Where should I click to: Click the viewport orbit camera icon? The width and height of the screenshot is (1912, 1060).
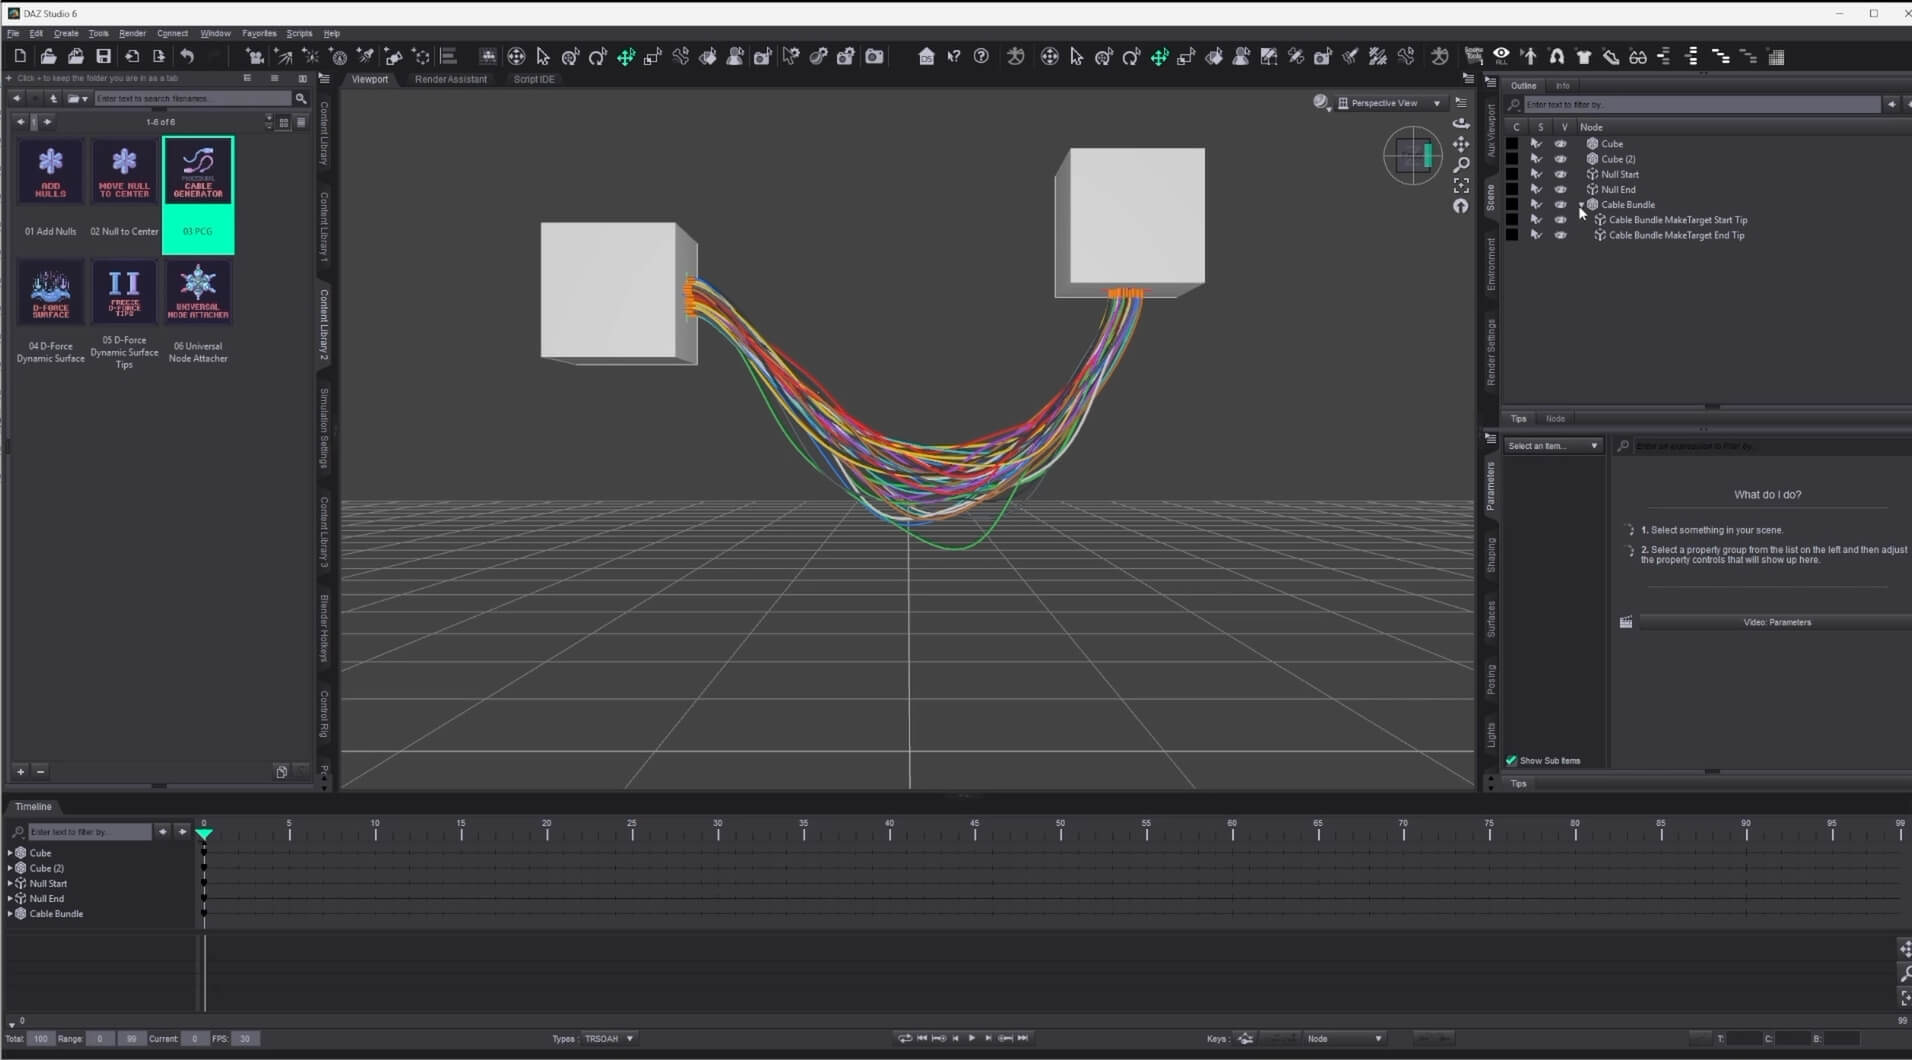click(1461, 123)
